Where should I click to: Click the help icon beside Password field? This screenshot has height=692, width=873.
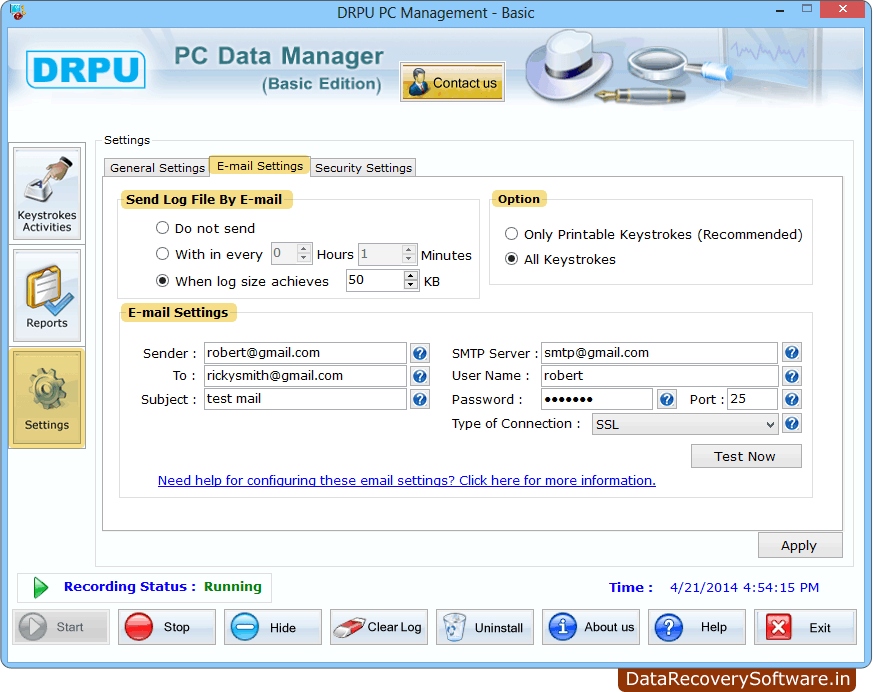pos(666,399)
